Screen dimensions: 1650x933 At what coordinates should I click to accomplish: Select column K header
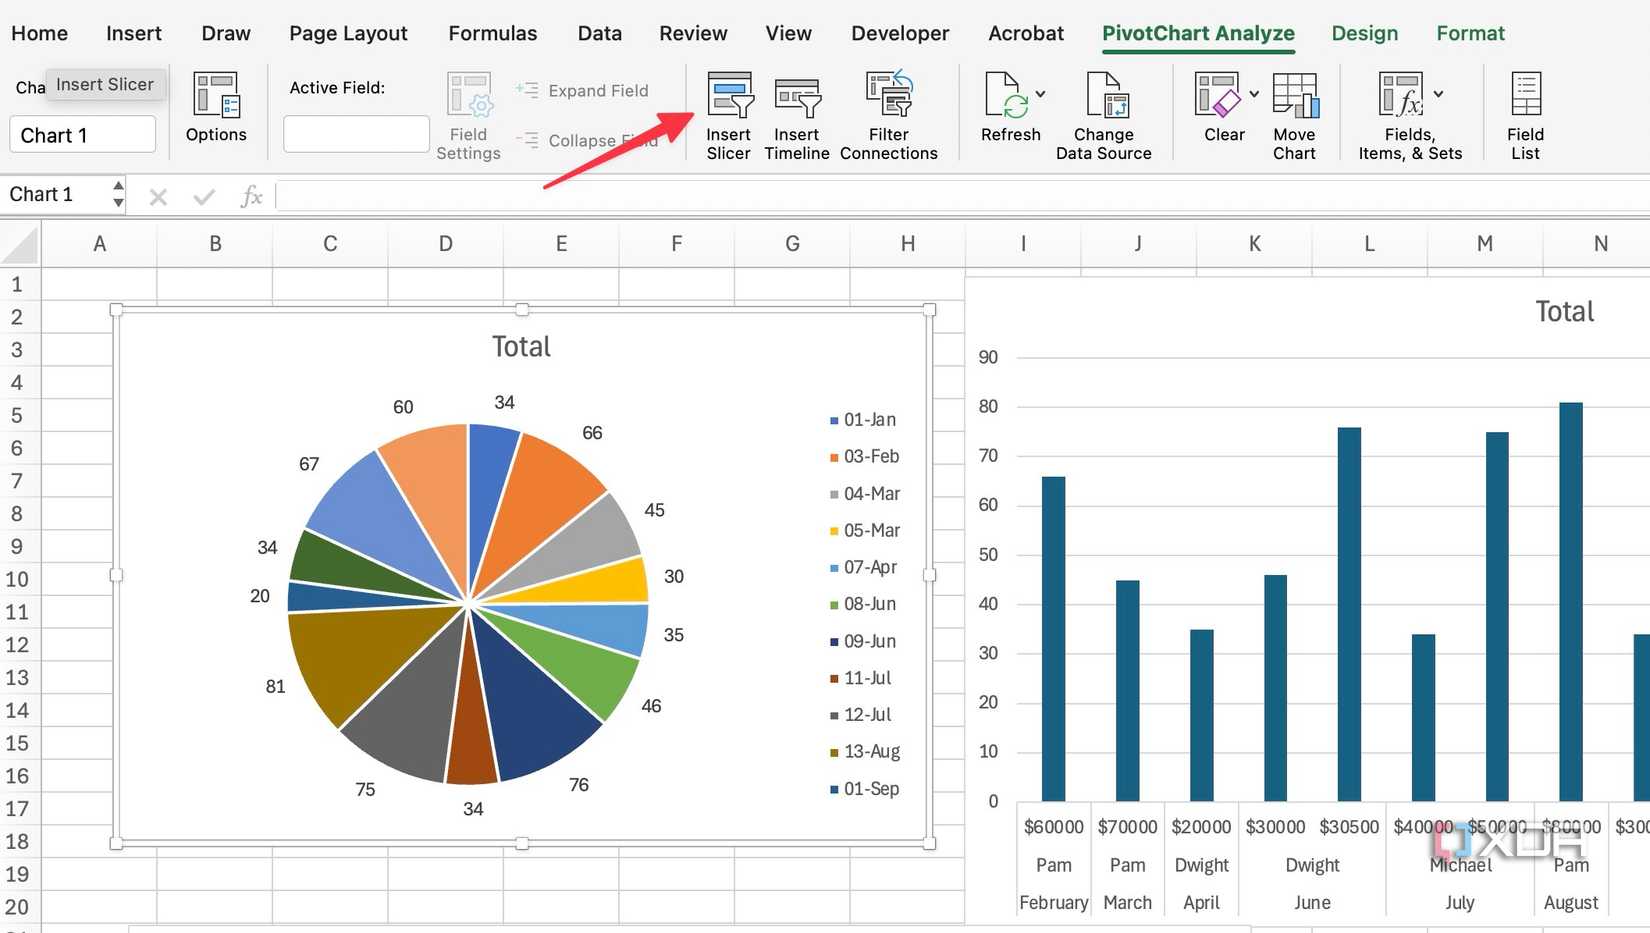[1254, 244]
